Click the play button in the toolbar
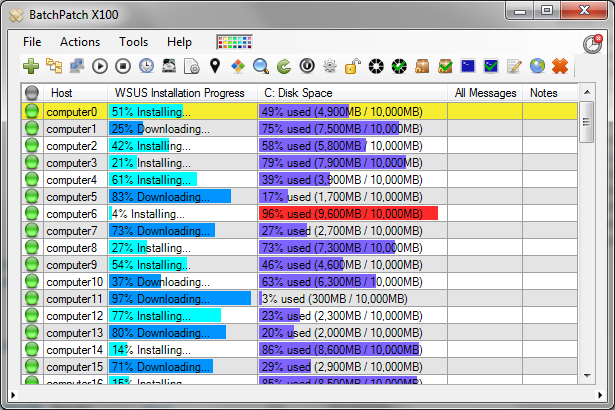This screenshot has height=410, width=615. (100, 66)
